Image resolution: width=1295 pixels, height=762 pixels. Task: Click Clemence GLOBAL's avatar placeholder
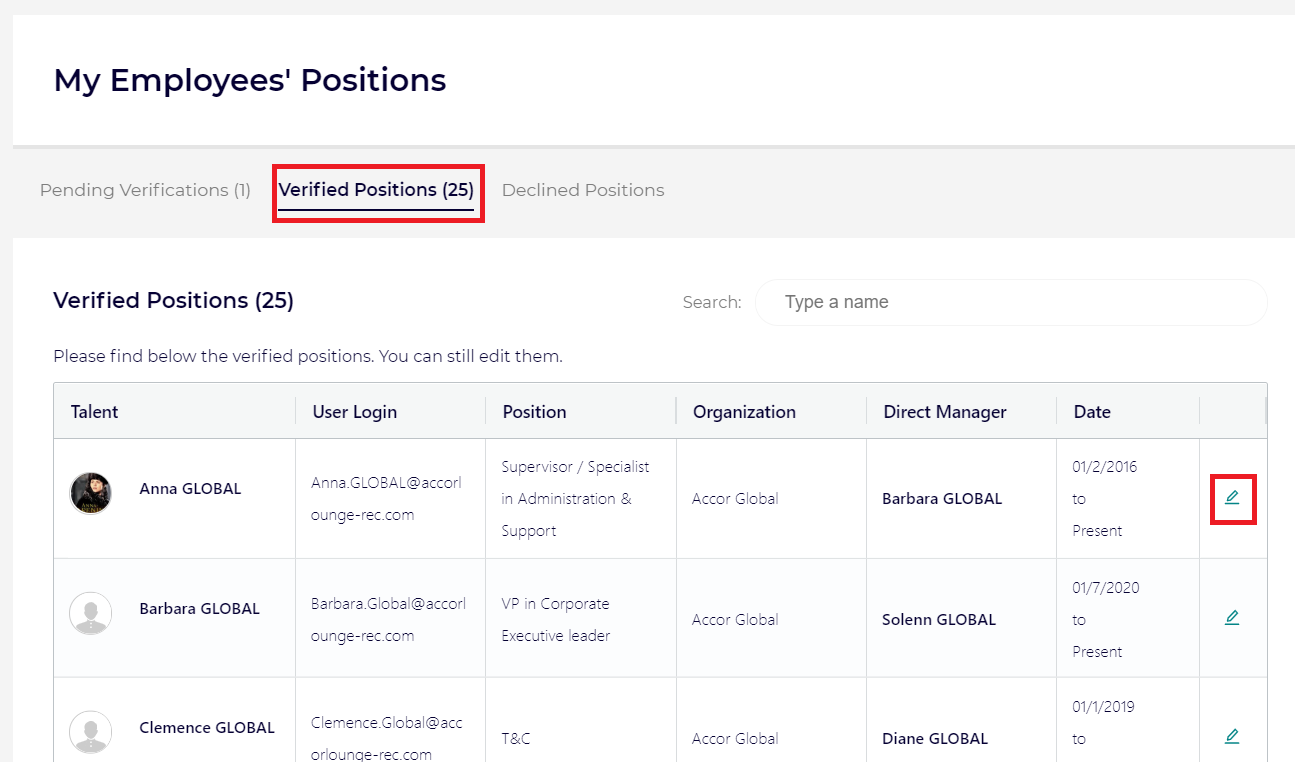[x=90, y=731]
